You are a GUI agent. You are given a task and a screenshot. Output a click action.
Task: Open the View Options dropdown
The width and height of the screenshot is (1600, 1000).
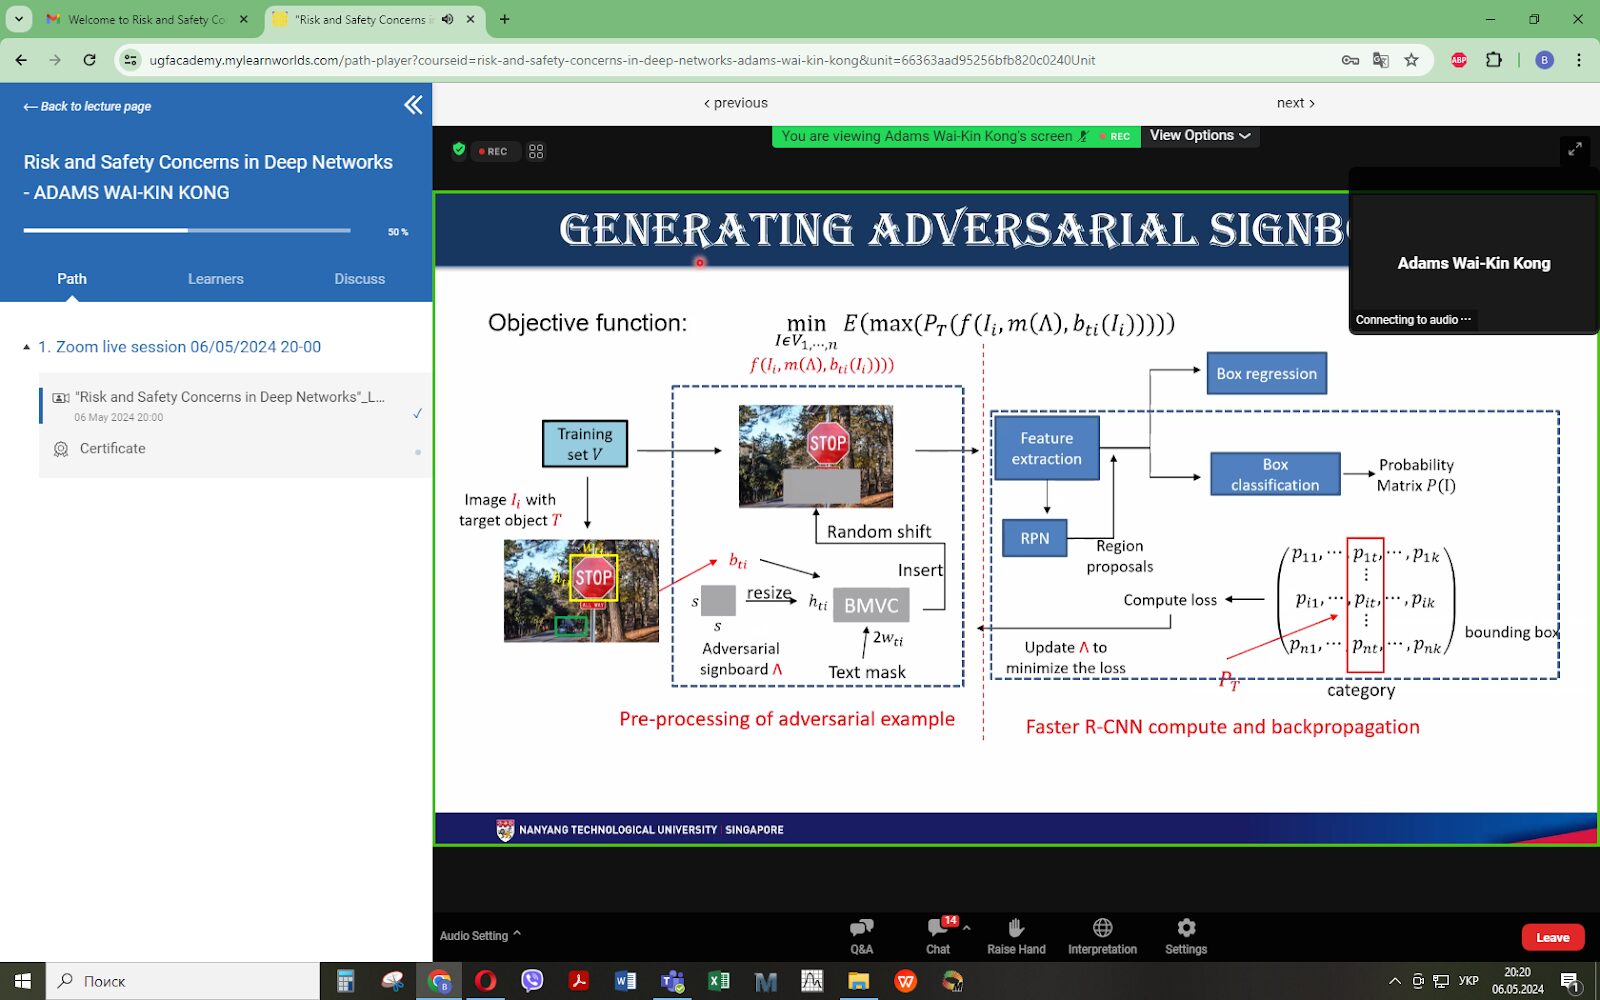coord(1199,136)
